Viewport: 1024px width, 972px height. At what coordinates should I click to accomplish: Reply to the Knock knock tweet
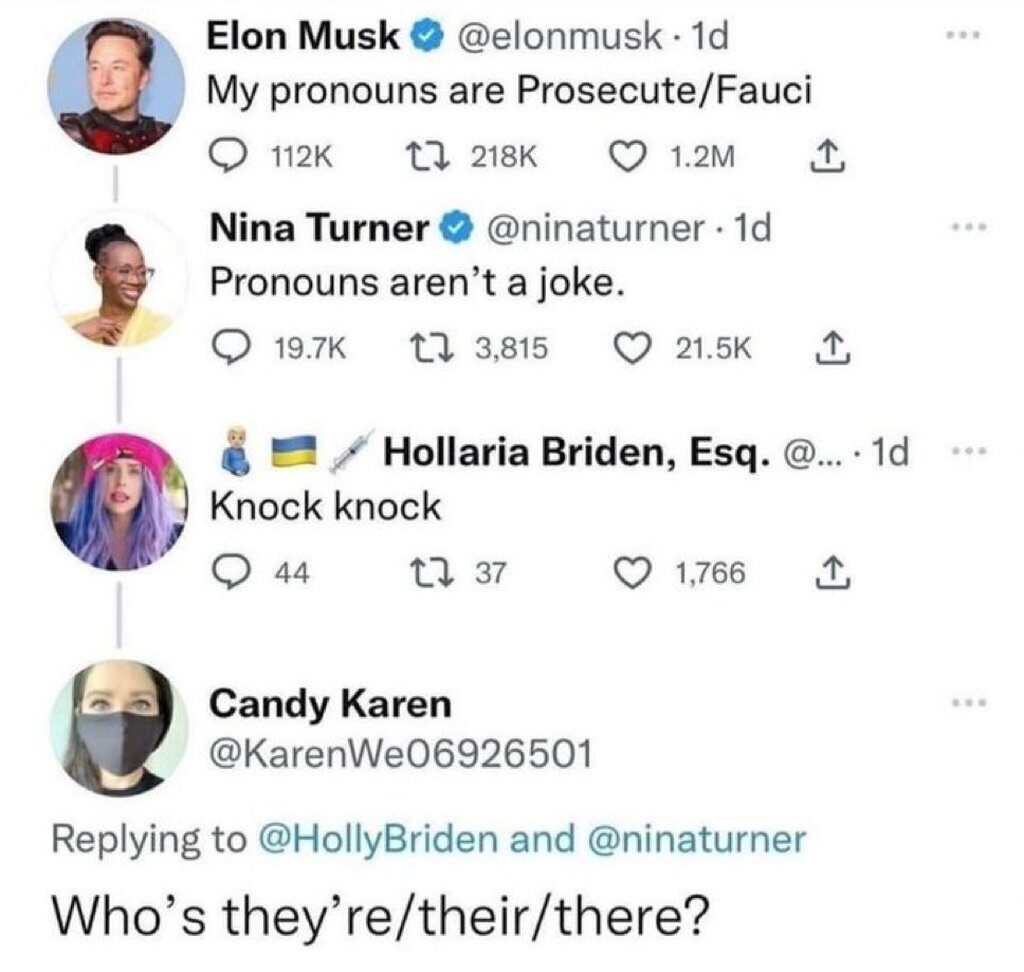pos(229,574)
